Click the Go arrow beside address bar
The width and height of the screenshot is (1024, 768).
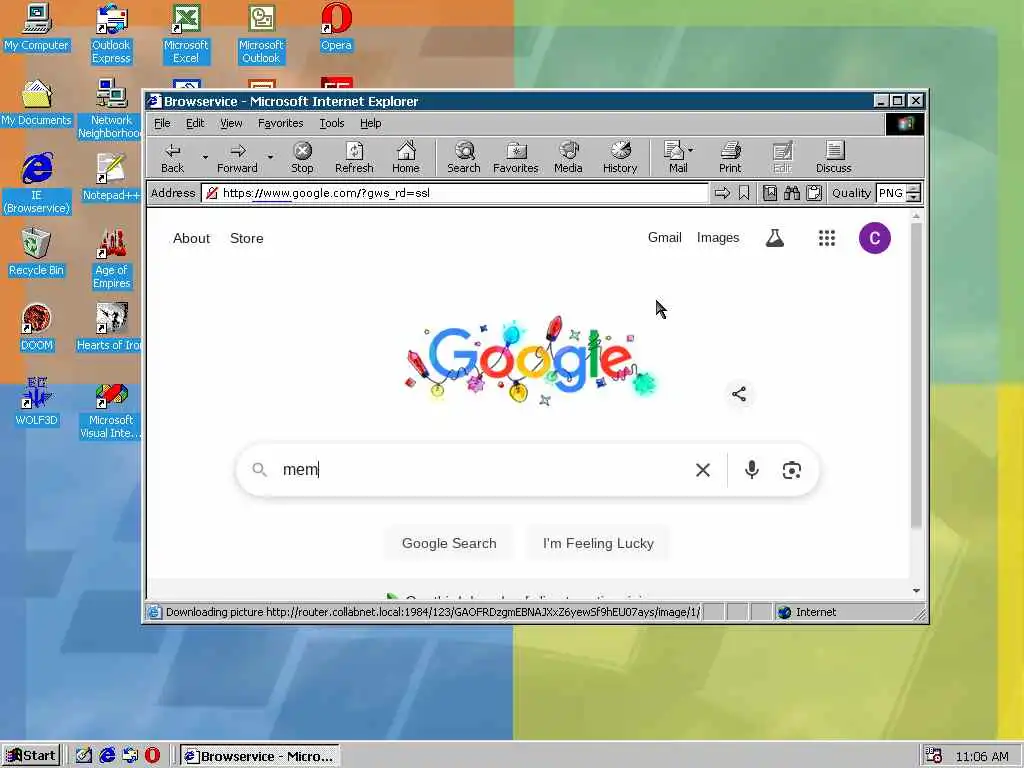coord(722,193)
